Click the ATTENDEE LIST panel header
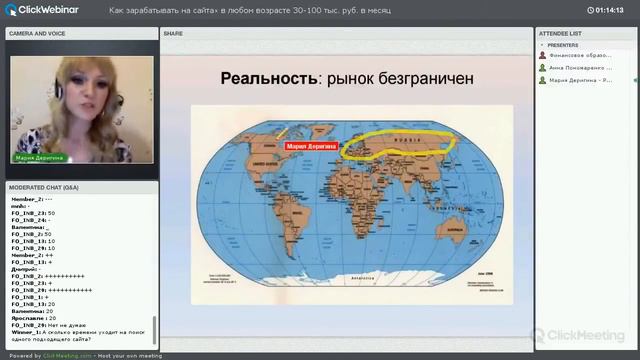The image size is (640, 360). (x=585, y=33)
